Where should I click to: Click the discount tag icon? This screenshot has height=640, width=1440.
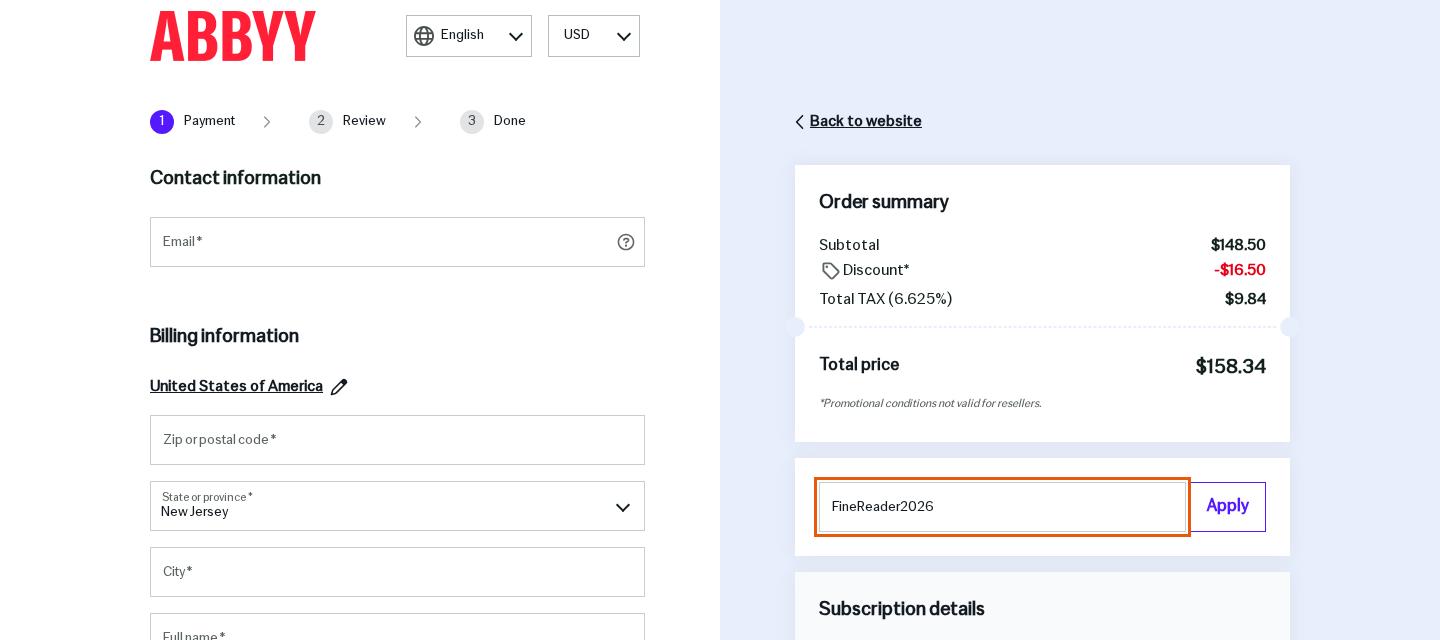point(830,271)
